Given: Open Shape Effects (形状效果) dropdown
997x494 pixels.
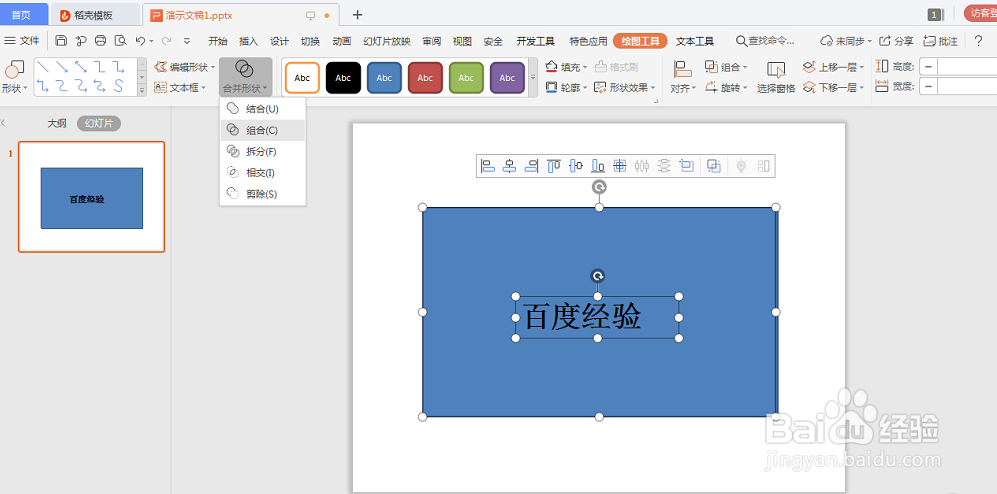Looking at the screenshot, I should tap(624, 87).
